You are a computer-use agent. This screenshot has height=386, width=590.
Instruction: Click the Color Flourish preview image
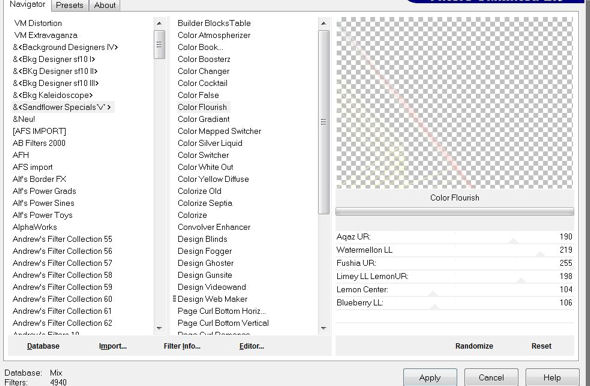click(x=455, y=103)
